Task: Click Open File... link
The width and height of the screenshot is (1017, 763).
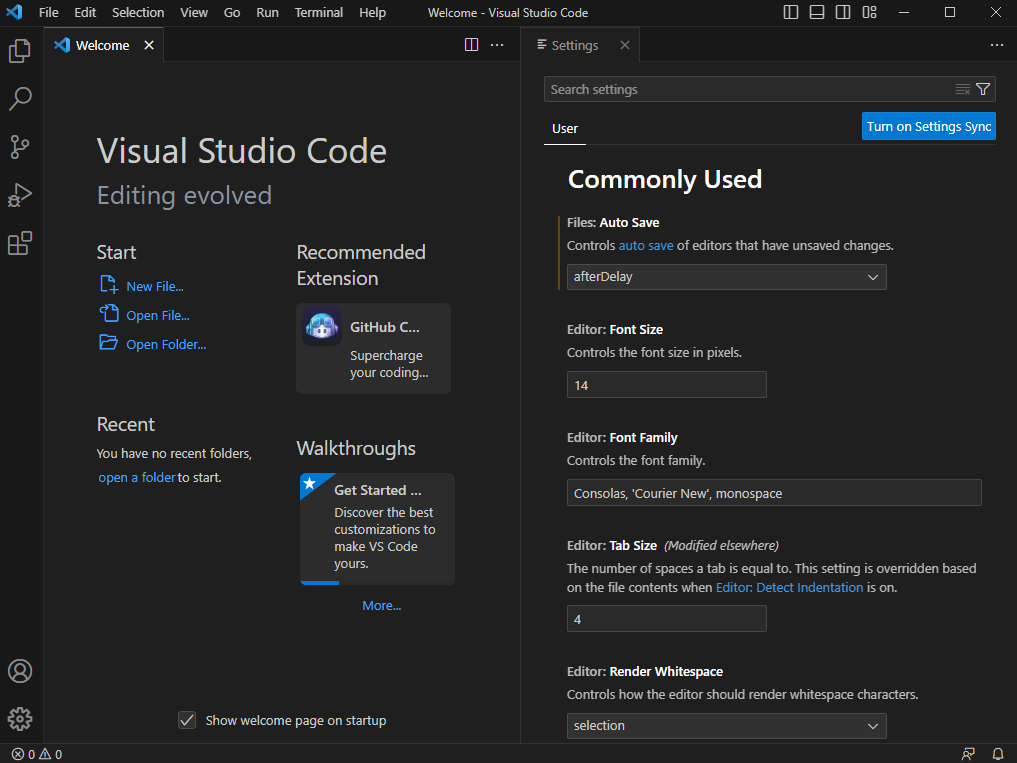Action: (x=158, y=316)
